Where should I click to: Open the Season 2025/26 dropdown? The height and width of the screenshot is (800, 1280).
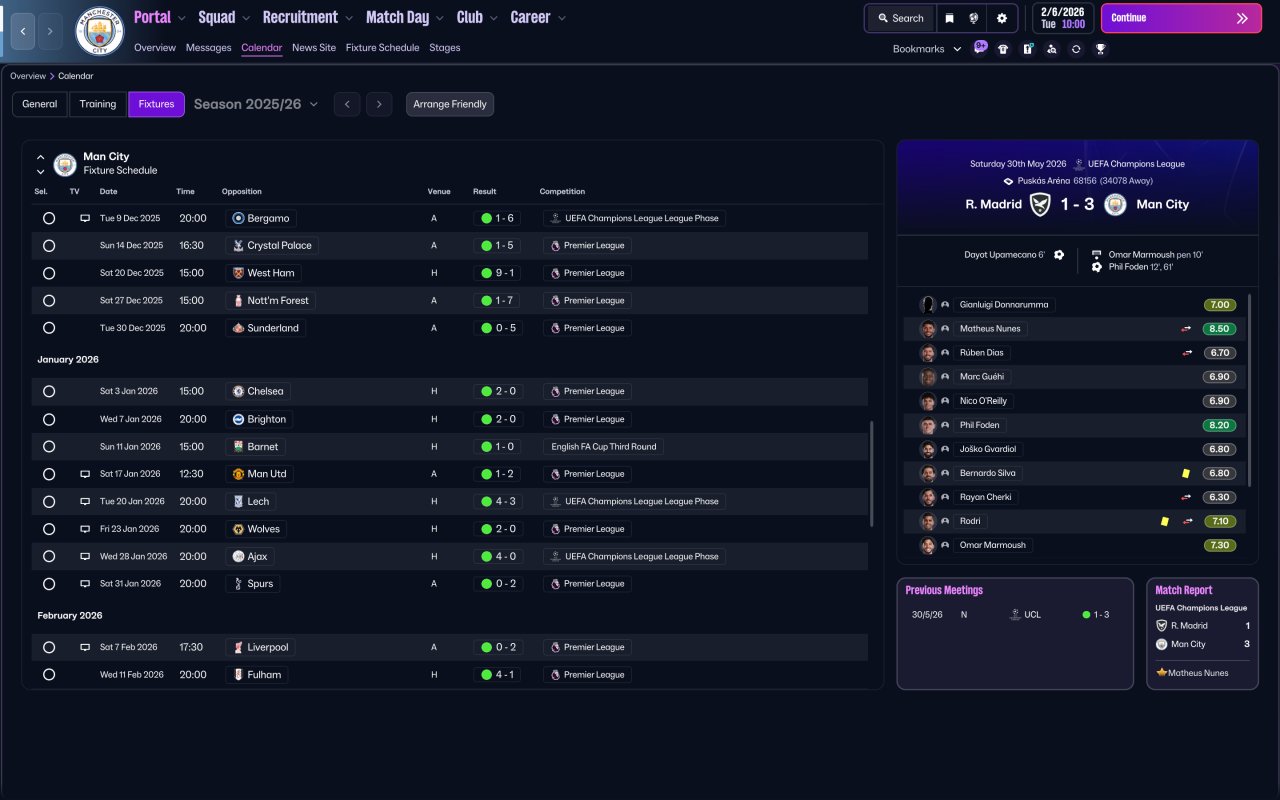pyautogui.click(x=256, y=104)
